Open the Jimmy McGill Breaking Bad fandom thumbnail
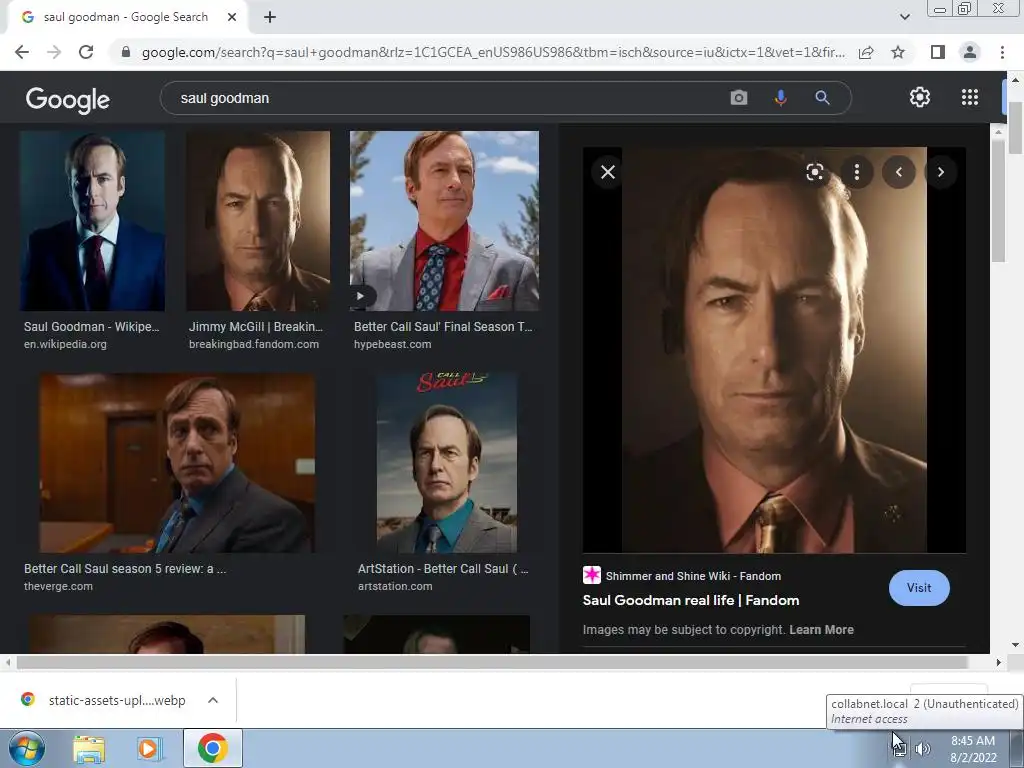The height and width of the screenshot is (768, 1024). tap(258, 221)
